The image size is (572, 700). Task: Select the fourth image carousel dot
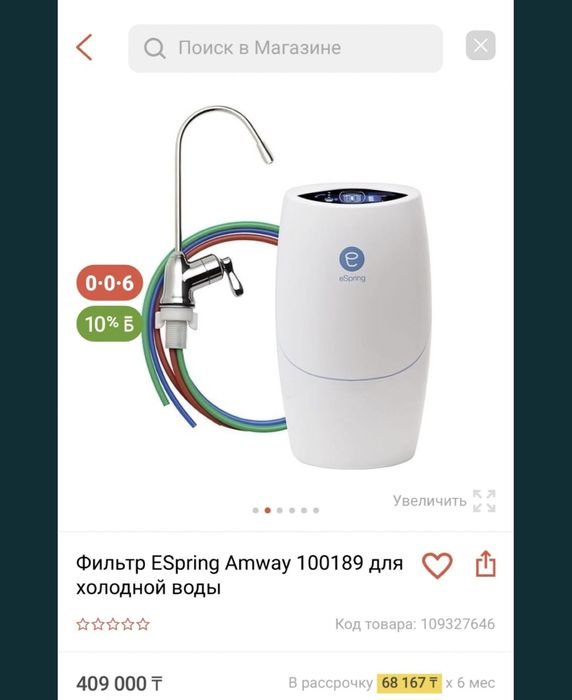pos(292,510)
